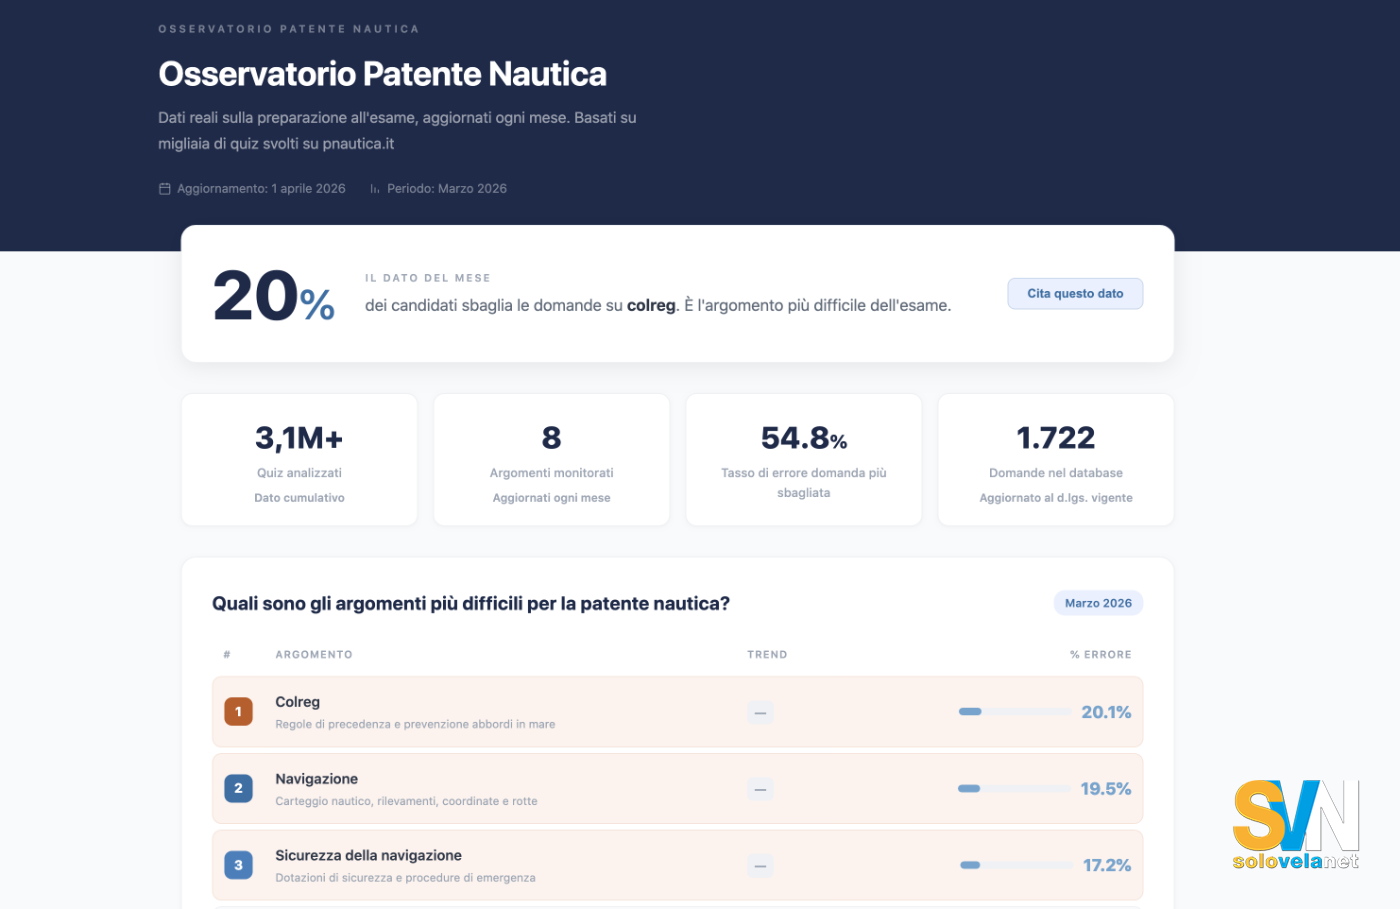Viewport: 1400px width, 909px height.
Task: Click the rank 3 badge for Sicurezza
Action: point(238,865)
